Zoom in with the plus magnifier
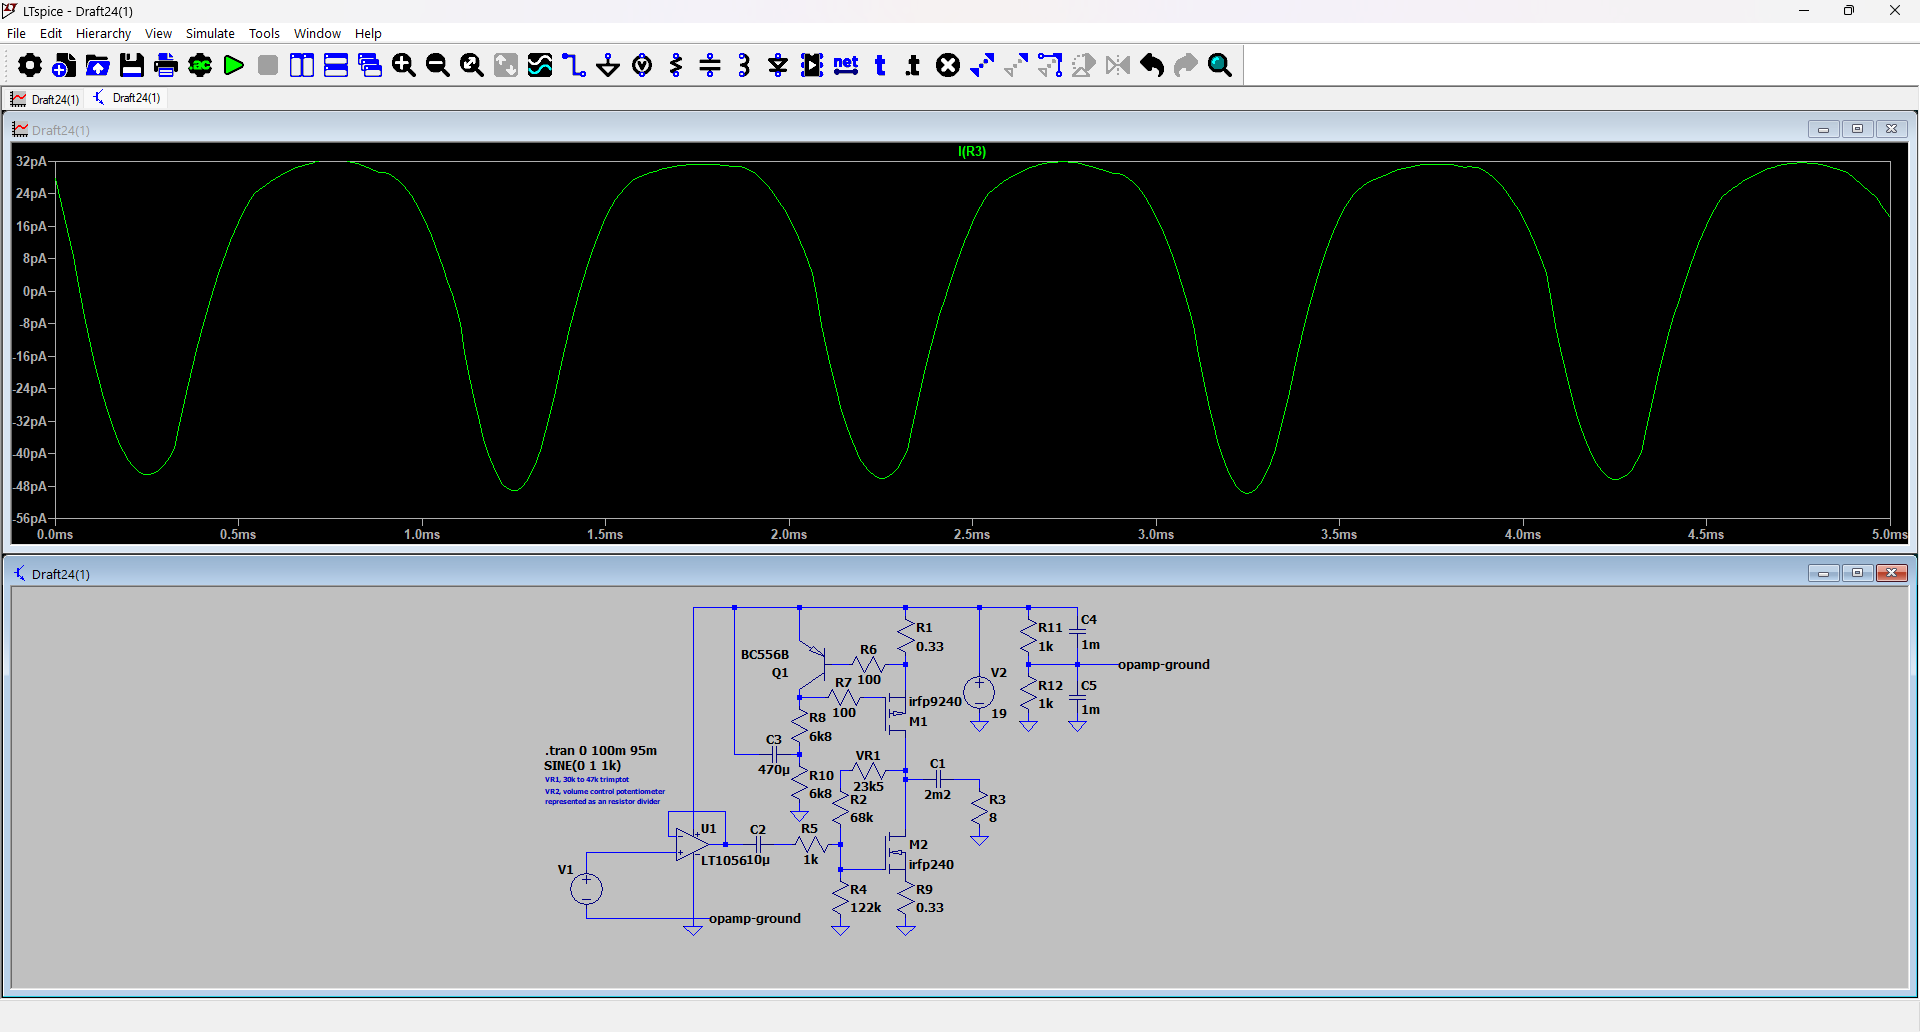Image resolution: width=1920 pixels, height=1032 pixels. (404, 66)
